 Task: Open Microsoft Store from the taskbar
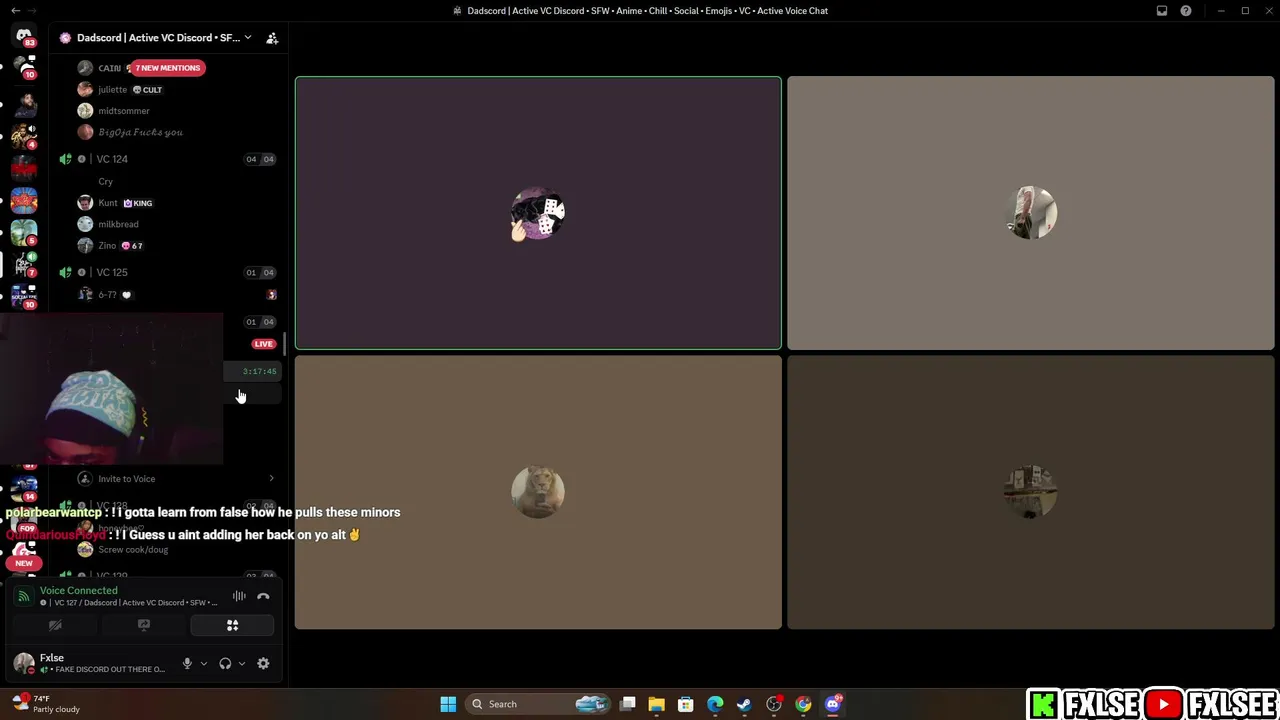coord(686,704)
